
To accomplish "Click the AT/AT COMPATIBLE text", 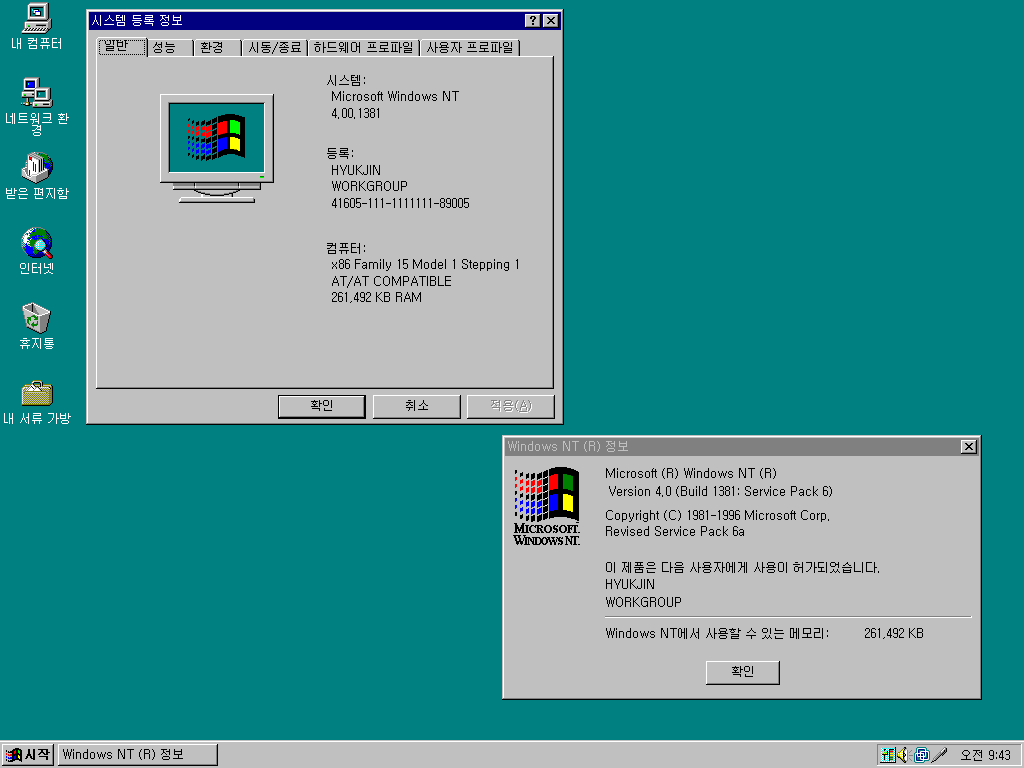I will (391, 281).
